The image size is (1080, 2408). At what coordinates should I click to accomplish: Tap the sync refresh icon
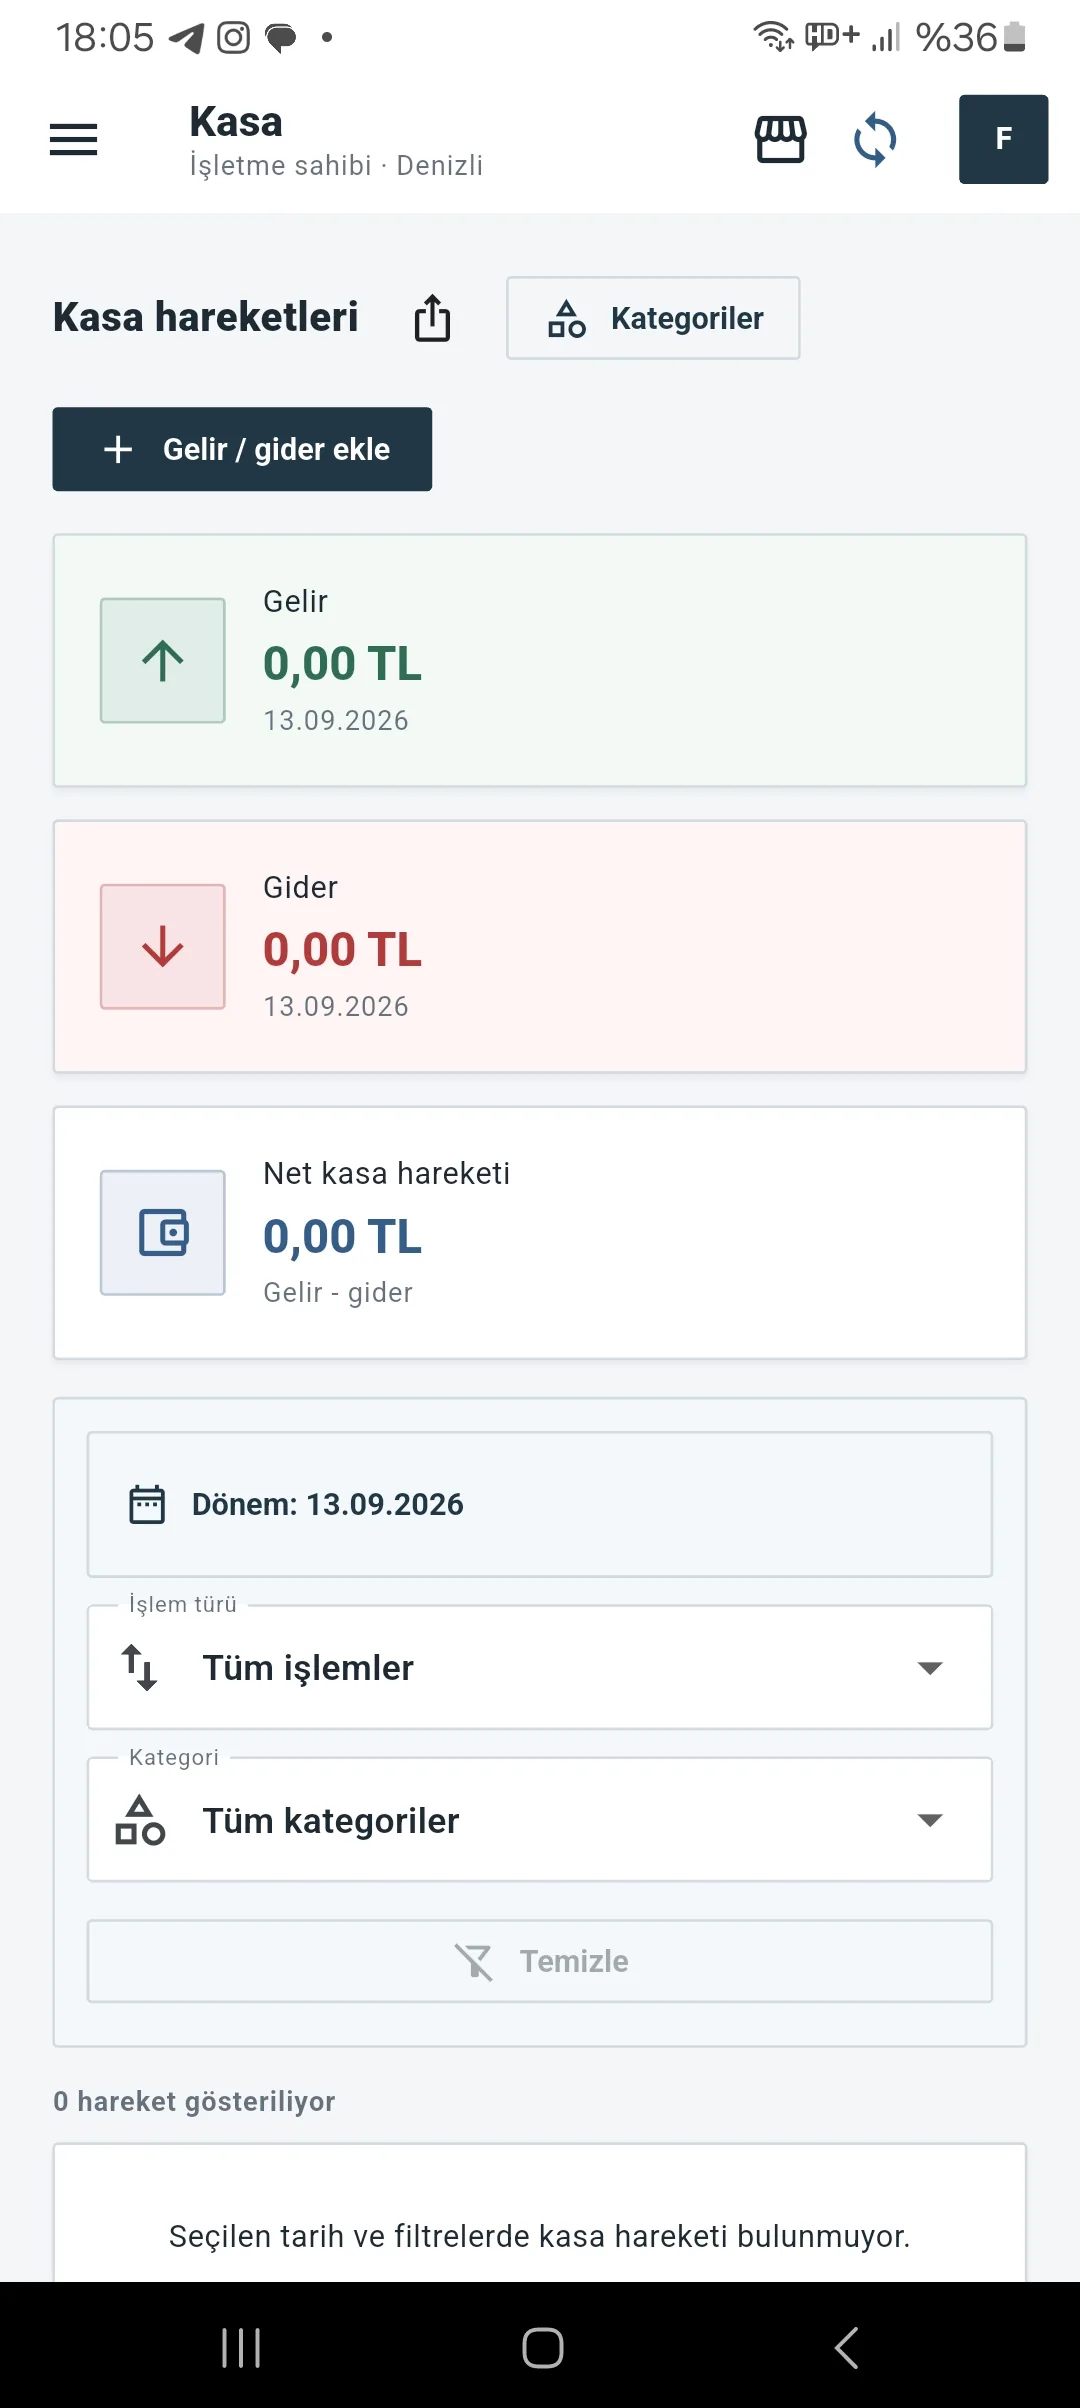pos(875,139)
